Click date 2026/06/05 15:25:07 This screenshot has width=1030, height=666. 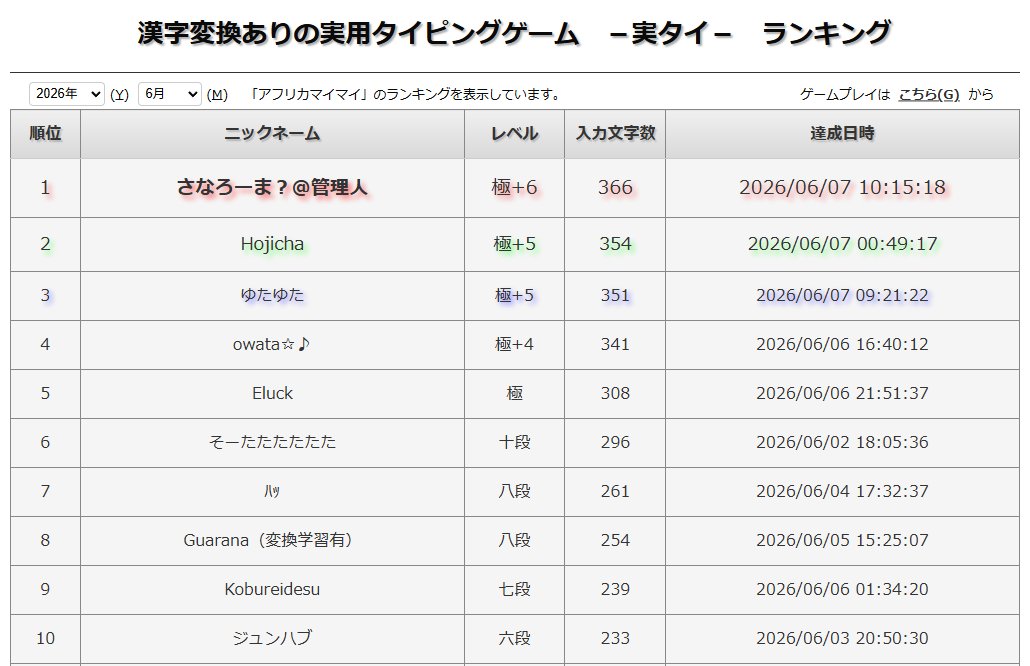pos(842,540)
